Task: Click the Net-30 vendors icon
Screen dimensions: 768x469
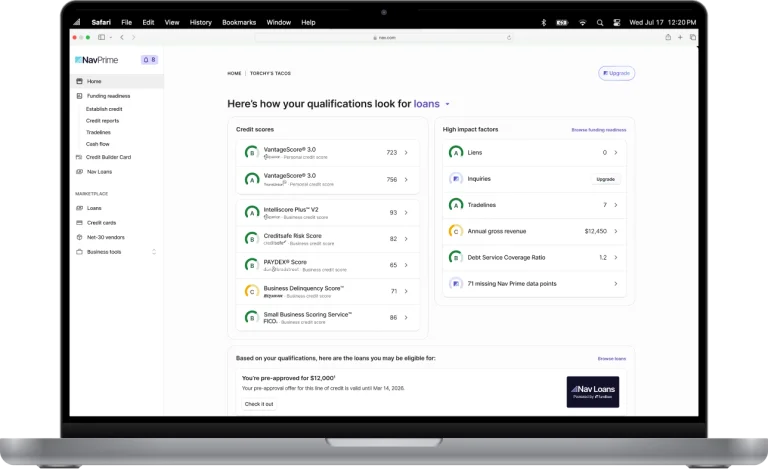Action: click(x=79, y=237)
